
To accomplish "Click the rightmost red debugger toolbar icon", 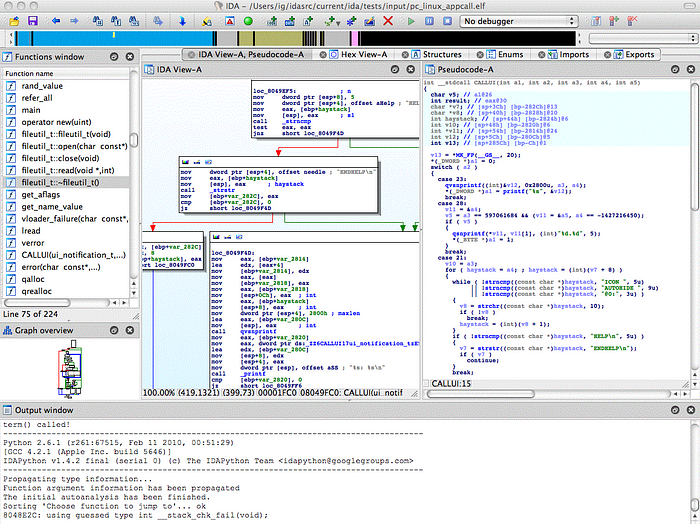I will [632, 21].
